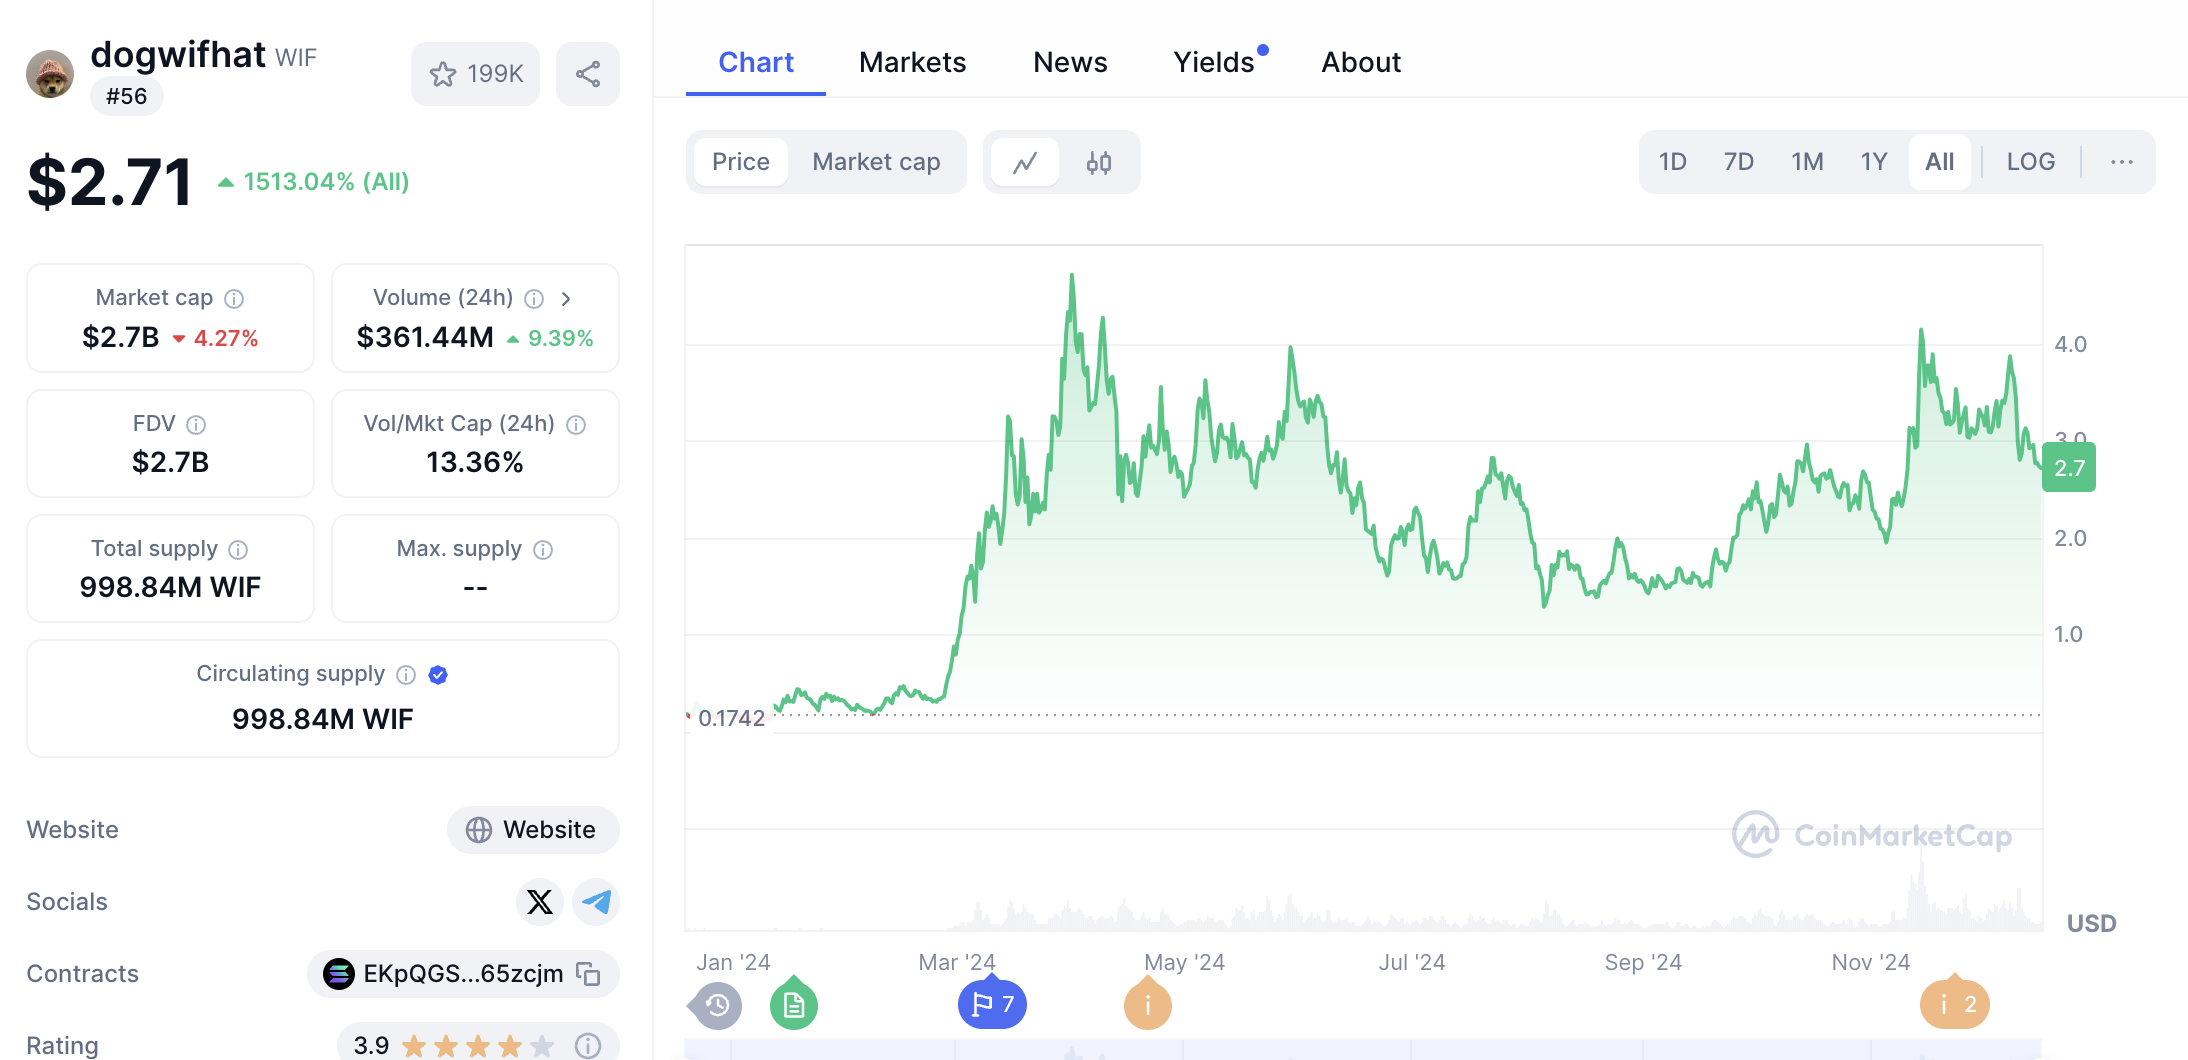Set chart range to 1D
This screenshot has height=1060, width=2188.
tap(1672, 162)
